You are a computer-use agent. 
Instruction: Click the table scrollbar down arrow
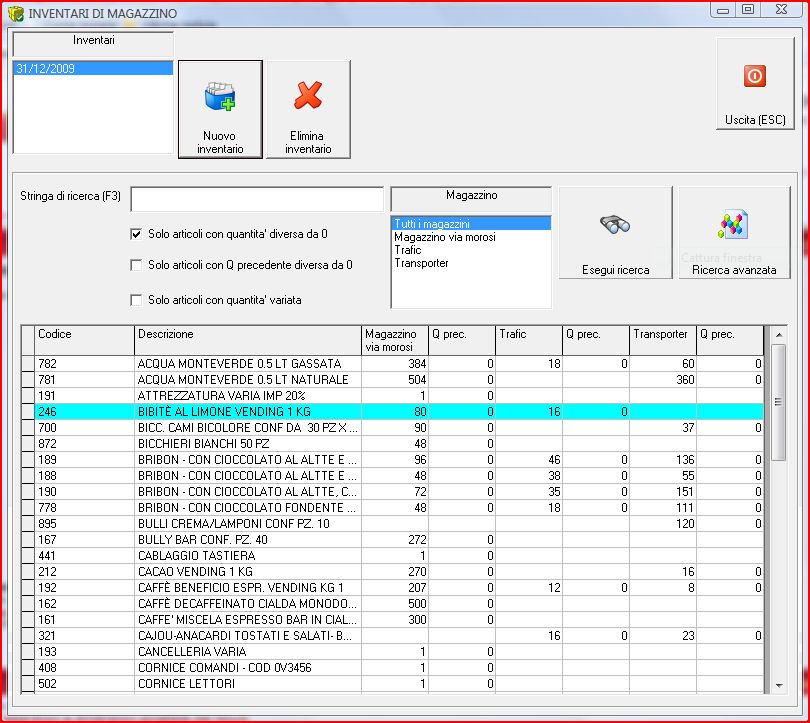[779, 685]
